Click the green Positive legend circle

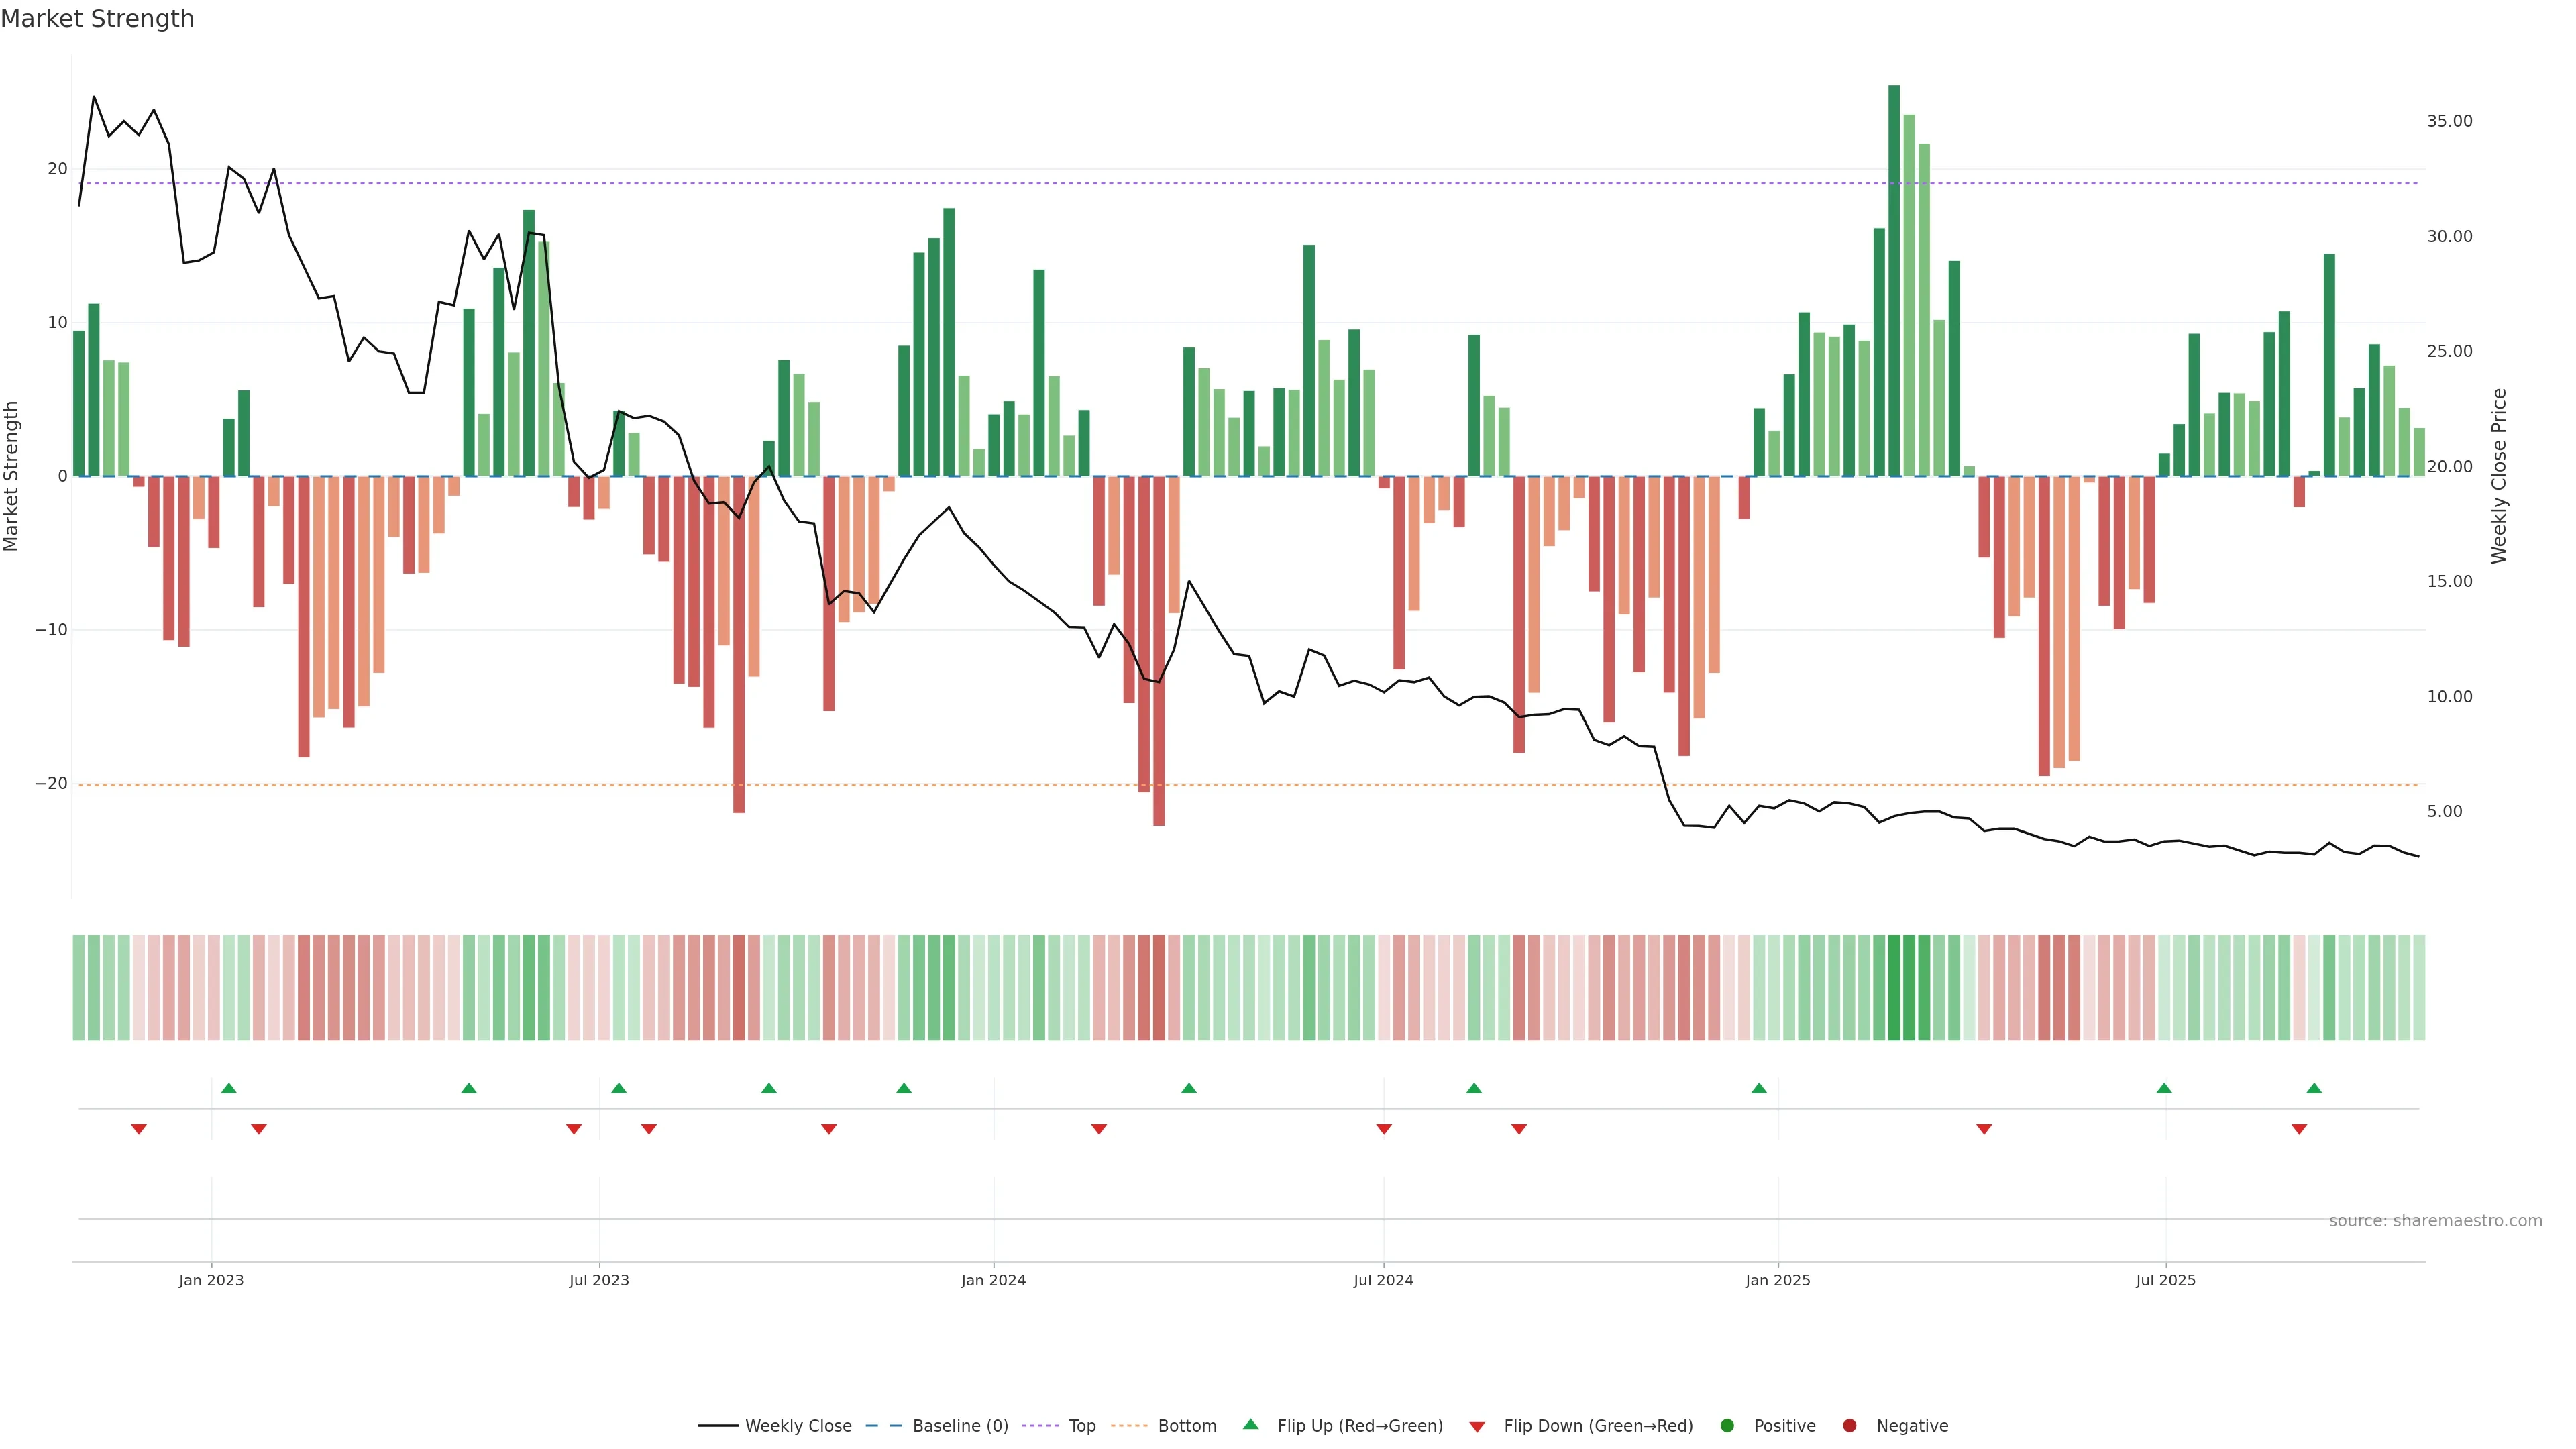pyautogui.click(x=1727, y=1426)
